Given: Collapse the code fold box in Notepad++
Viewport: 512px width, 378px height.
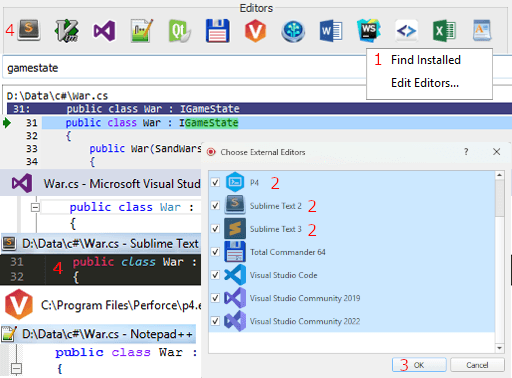Looking at the screenshot, I should 16,369.
